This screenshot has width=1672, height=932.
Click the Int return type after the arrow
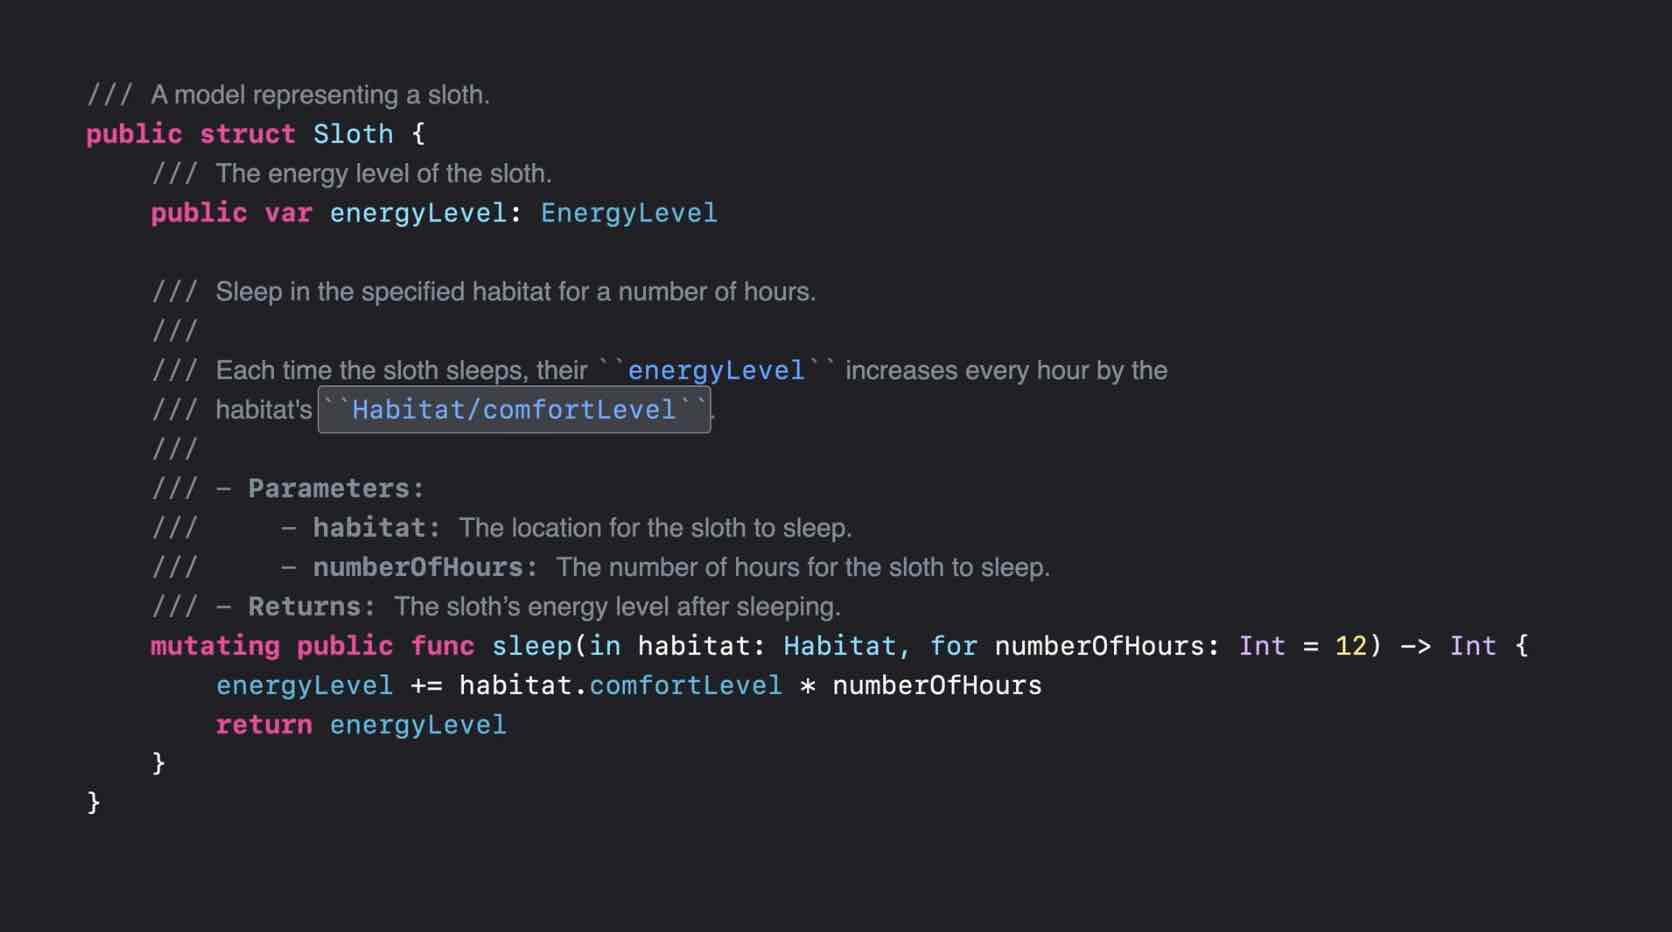click(1473, 646)
